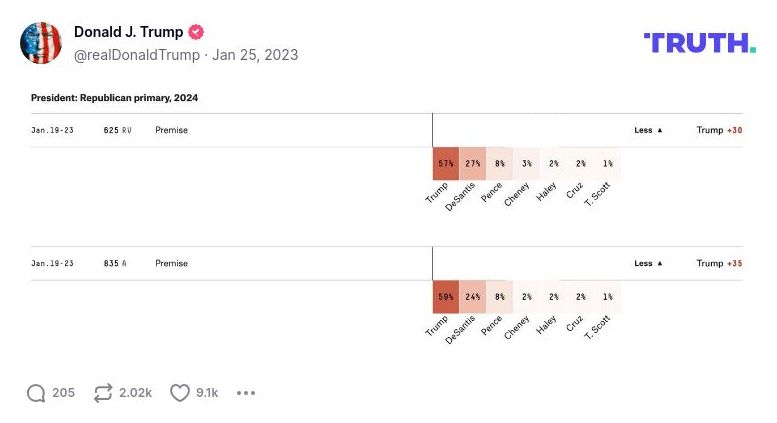777x423 pixels.
Task: Click the Jan 25, 2023 post date
Action: pos(254,54)
